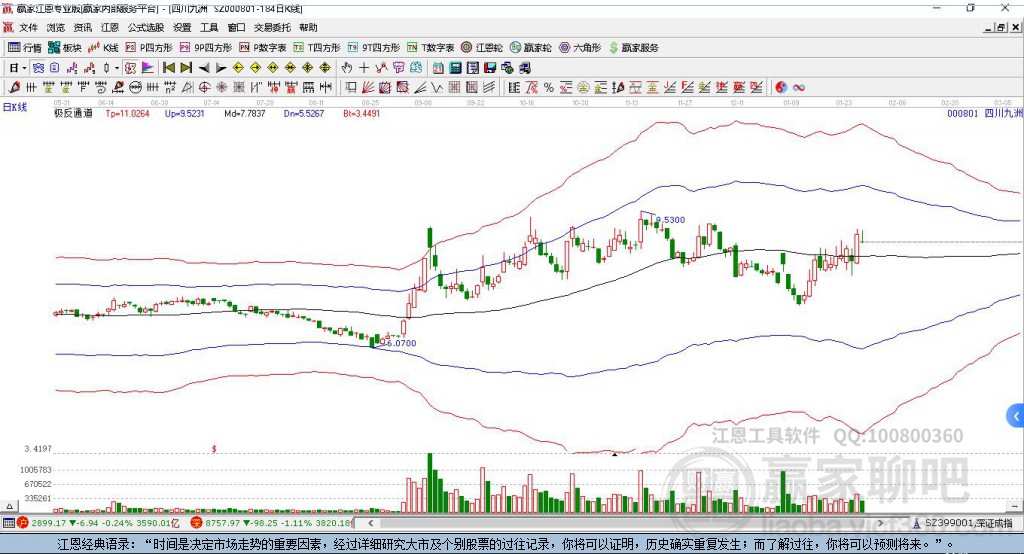Click the Md=7.7837 value
1024x554 pixels.
[245, 113]
